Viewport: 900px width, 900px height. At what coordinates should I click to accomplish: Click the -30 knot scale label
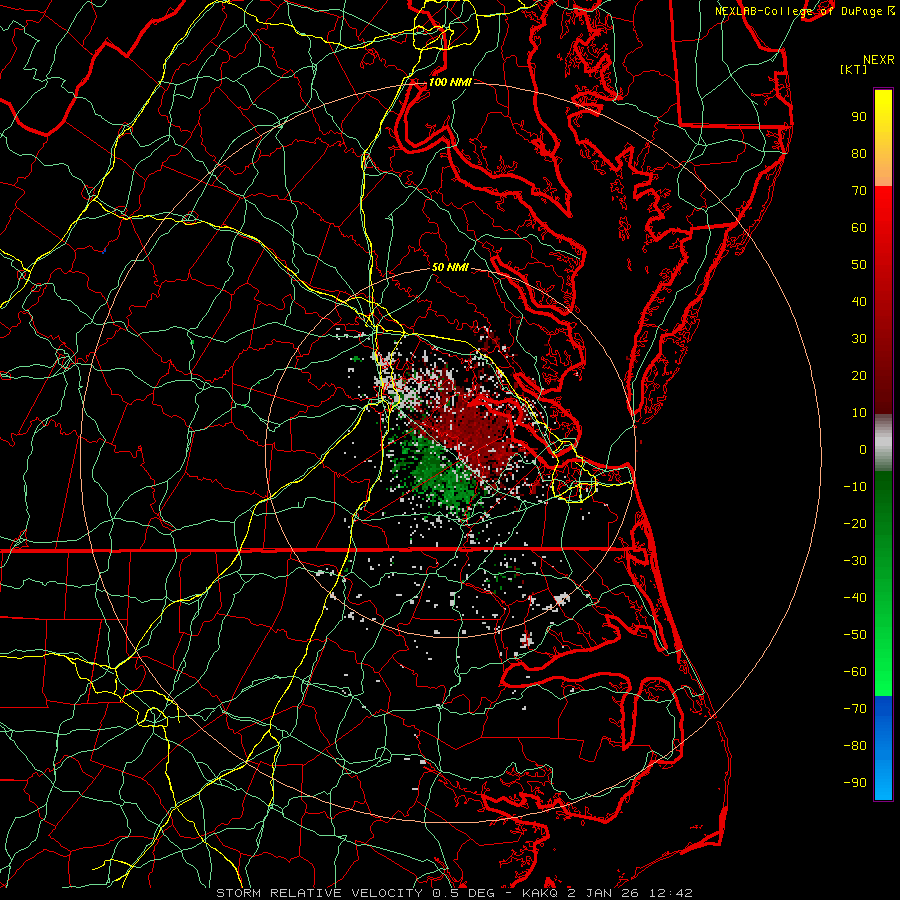coord(855,561)
